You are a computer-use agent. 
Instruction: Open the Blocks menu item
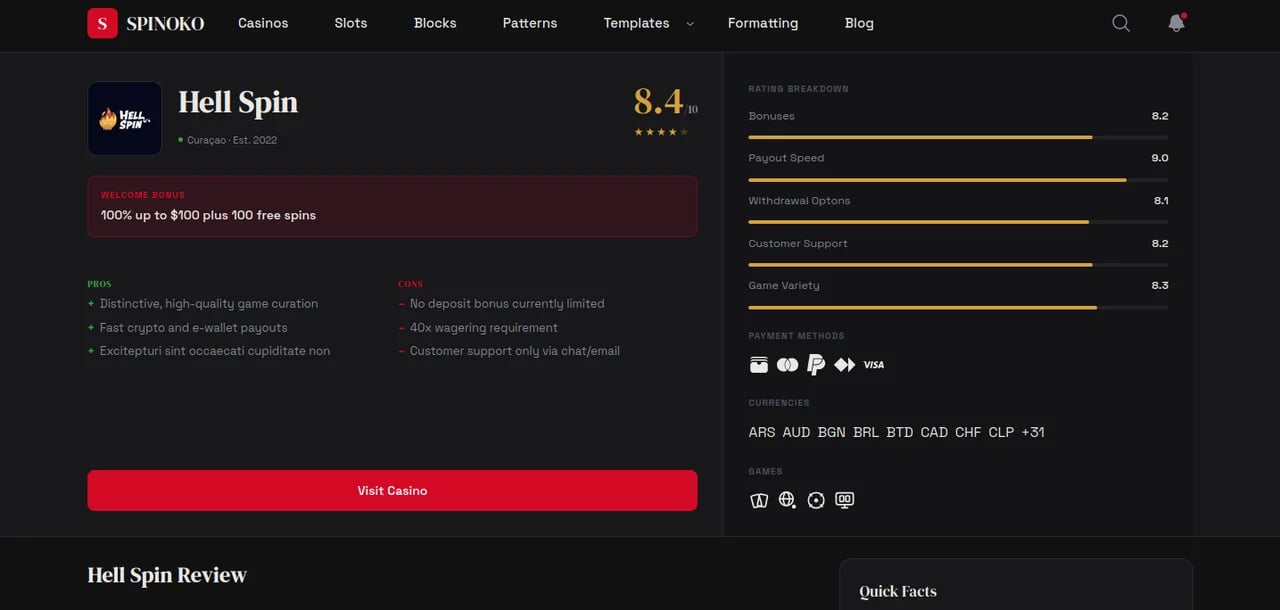(435, 23)
